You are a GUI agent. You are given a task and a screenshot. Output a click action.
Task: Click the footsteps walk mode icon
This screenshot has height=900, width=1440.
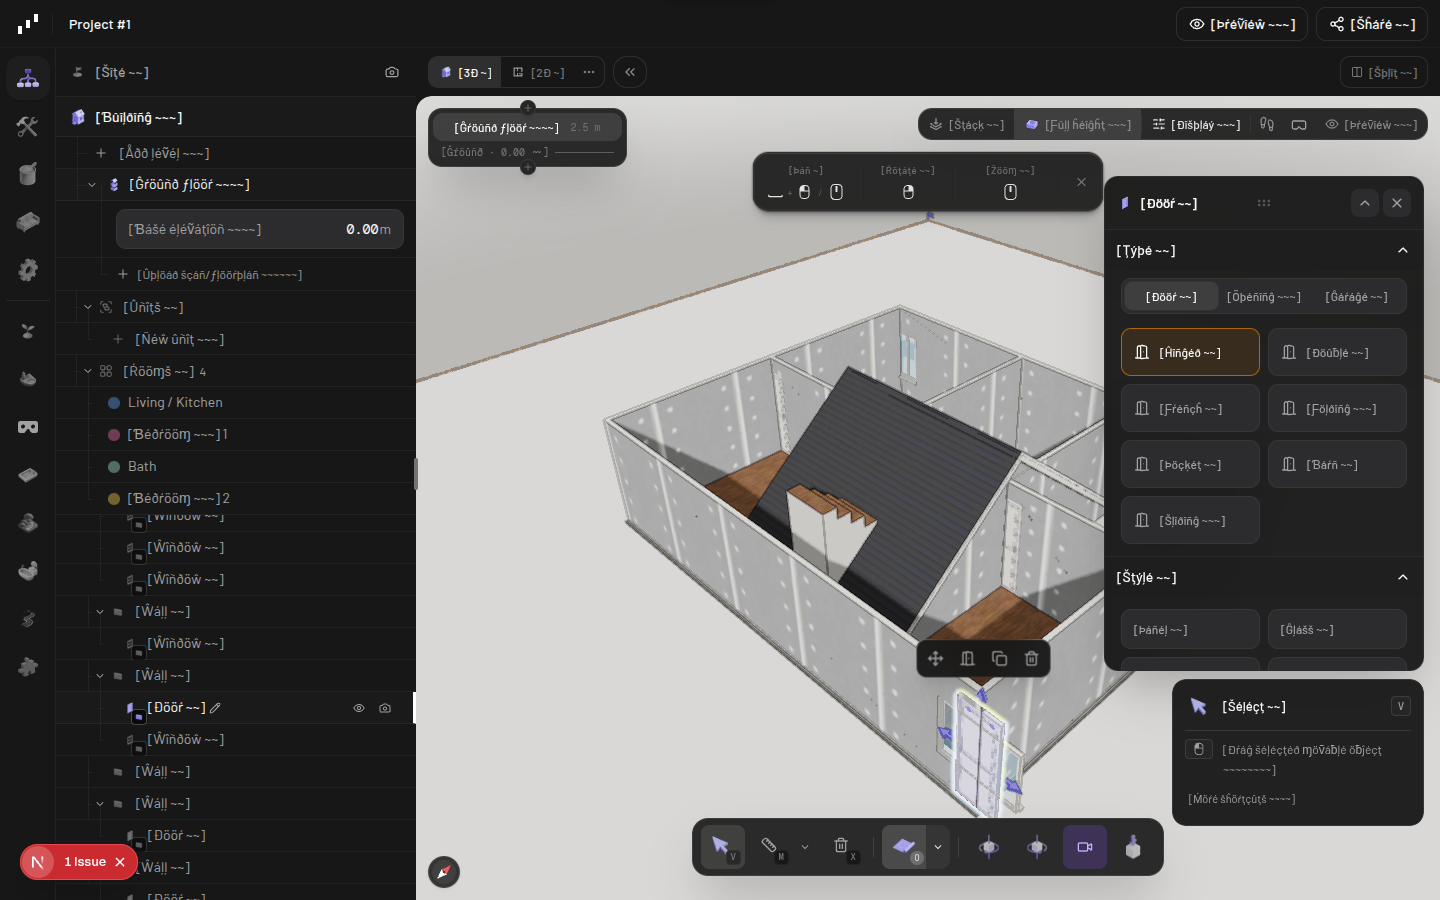pos(1267,125)
